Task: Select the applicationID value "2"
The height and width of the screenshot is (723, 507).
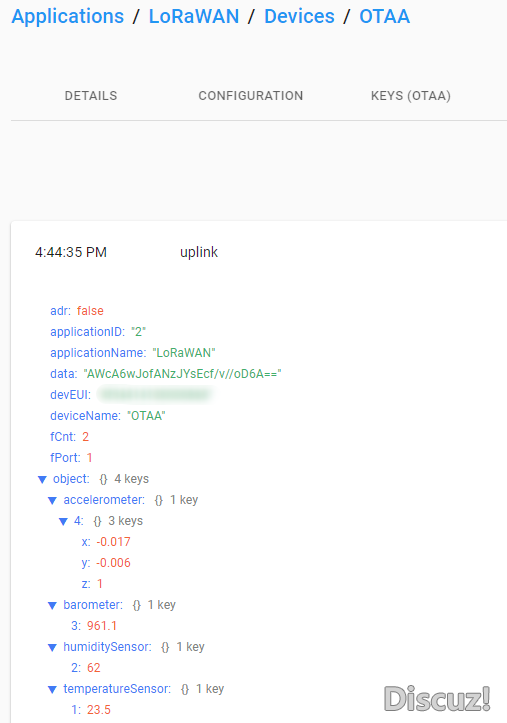Action: pyautogui.click(x=139, y=332)
